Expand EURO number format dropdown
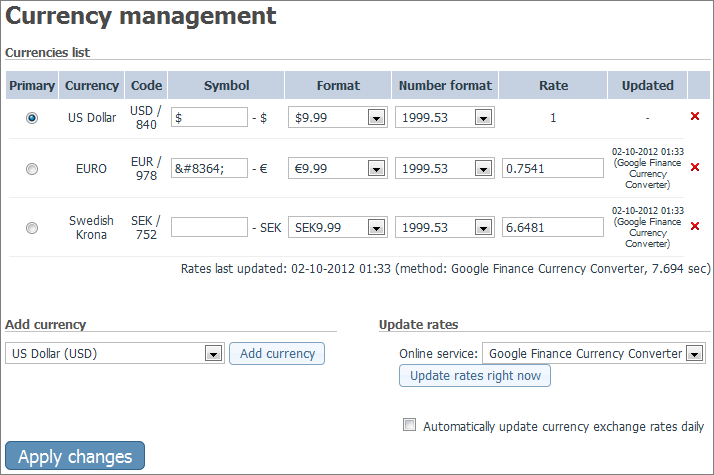Image resolution: width=714 pixels, height=475 pixels. click(x=444, y=169)
